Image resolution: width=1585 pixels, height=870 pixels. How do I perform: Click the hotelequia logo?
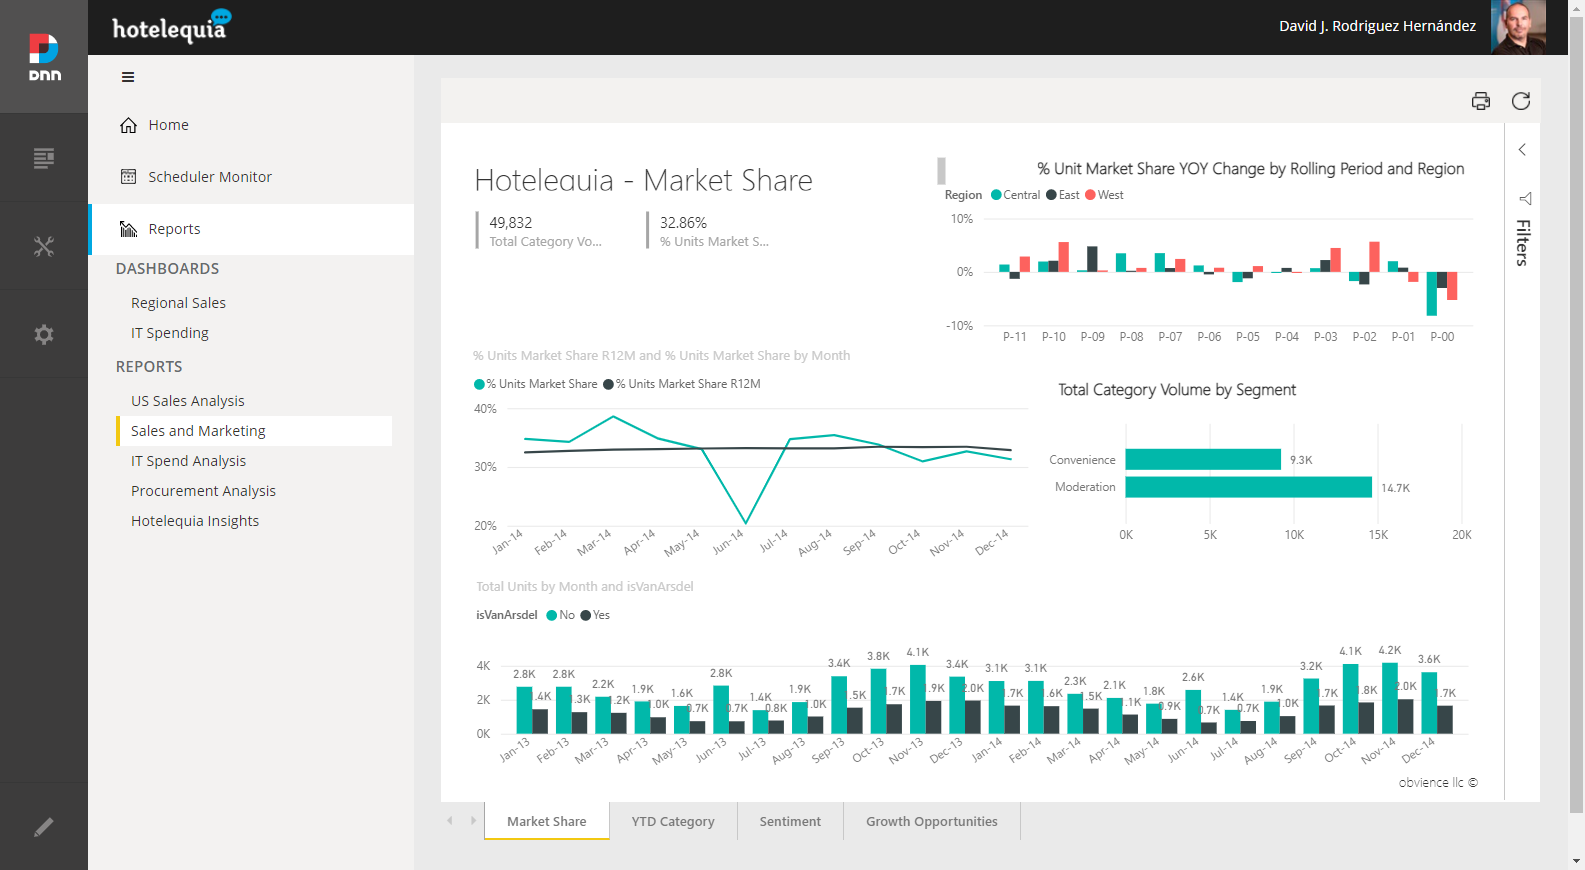[x=171, y=26]
